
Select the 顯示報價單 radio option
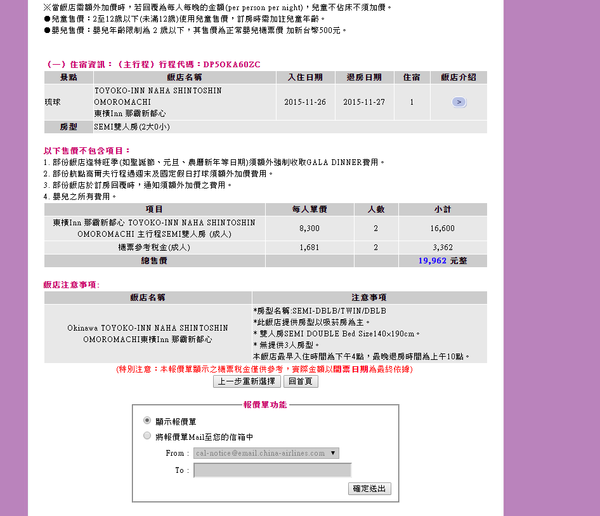tap(149, 420)
